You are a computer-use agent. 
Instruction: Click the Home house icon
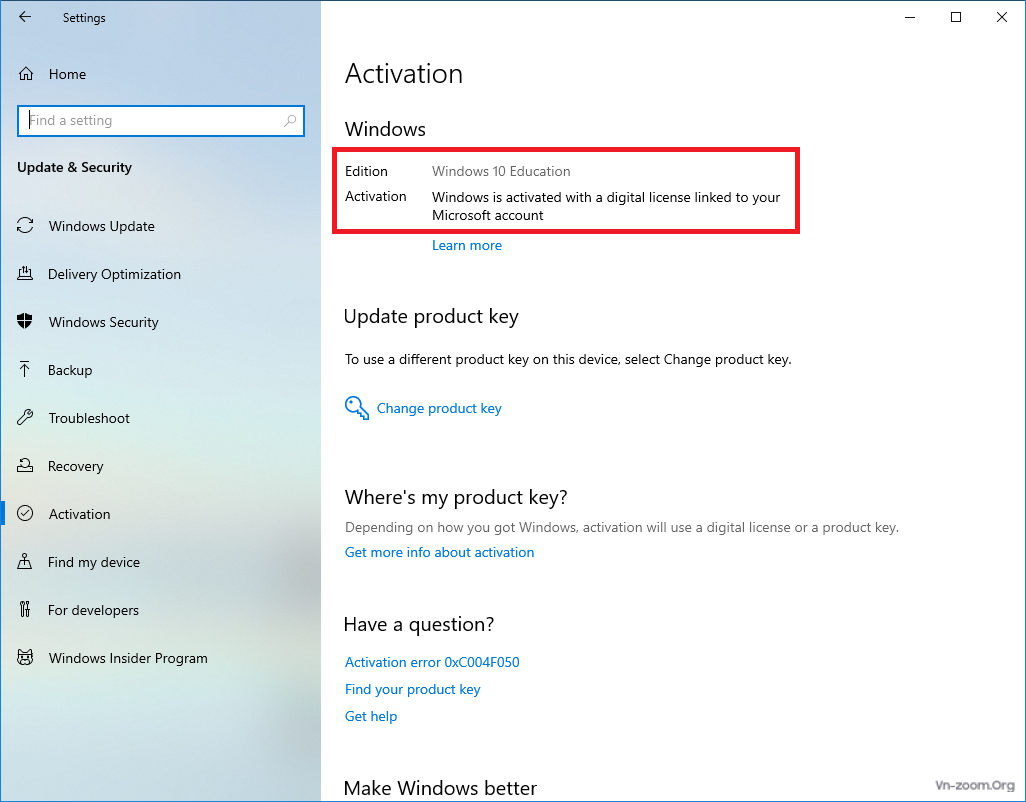click(26, 74)
